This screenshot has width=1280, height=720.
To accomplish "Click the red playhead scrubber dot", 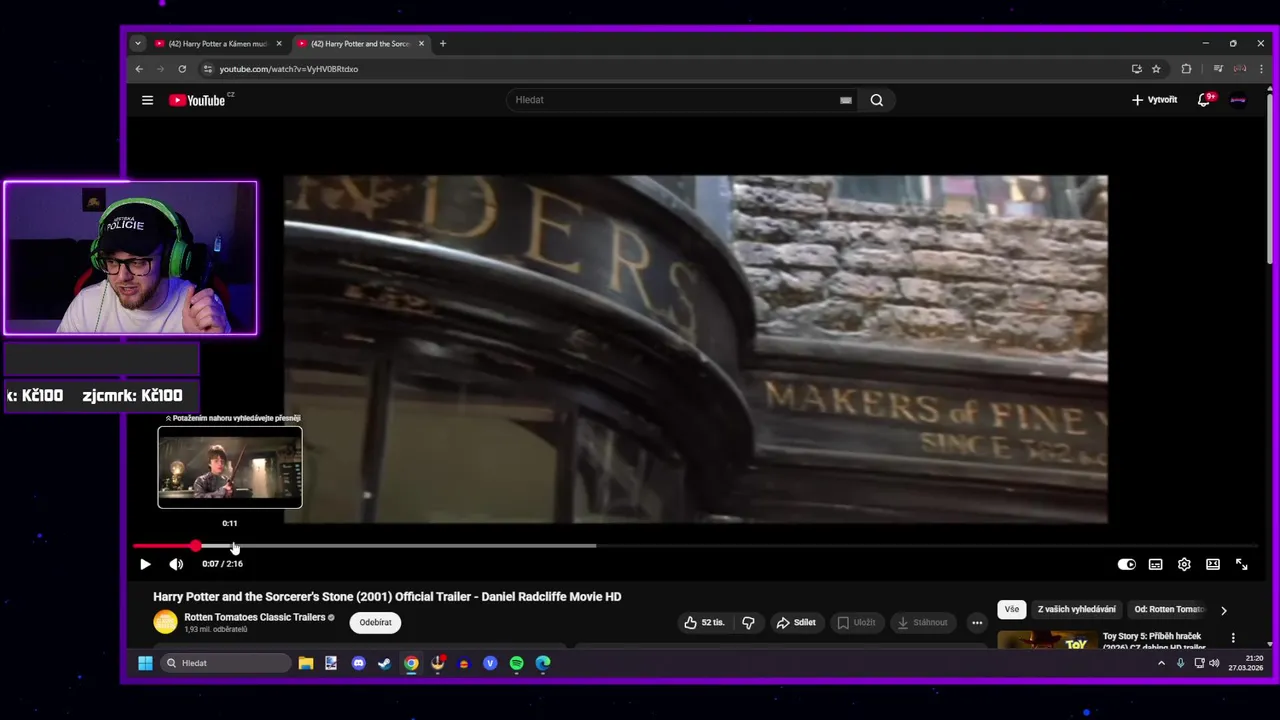I will click(x=196, y=546).
